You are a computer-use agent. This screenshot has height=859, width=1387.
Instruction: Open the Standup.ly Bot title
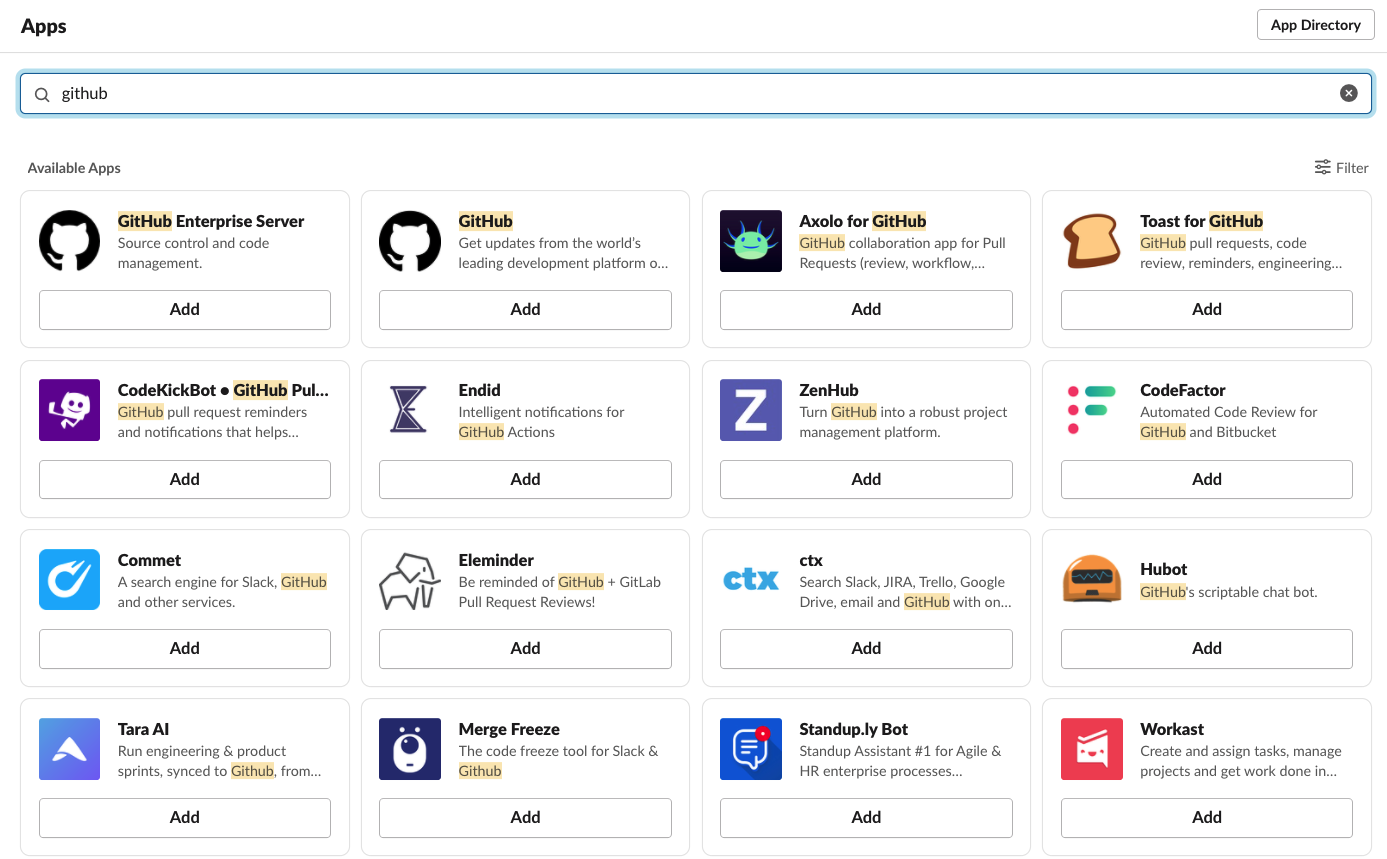(854, 729)
